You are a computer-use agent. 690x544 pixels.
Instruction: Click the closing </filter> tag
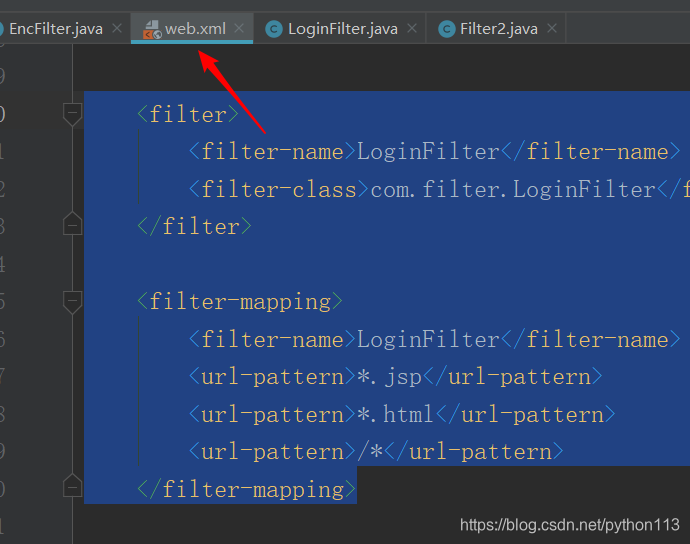click(x=195, y=227)
